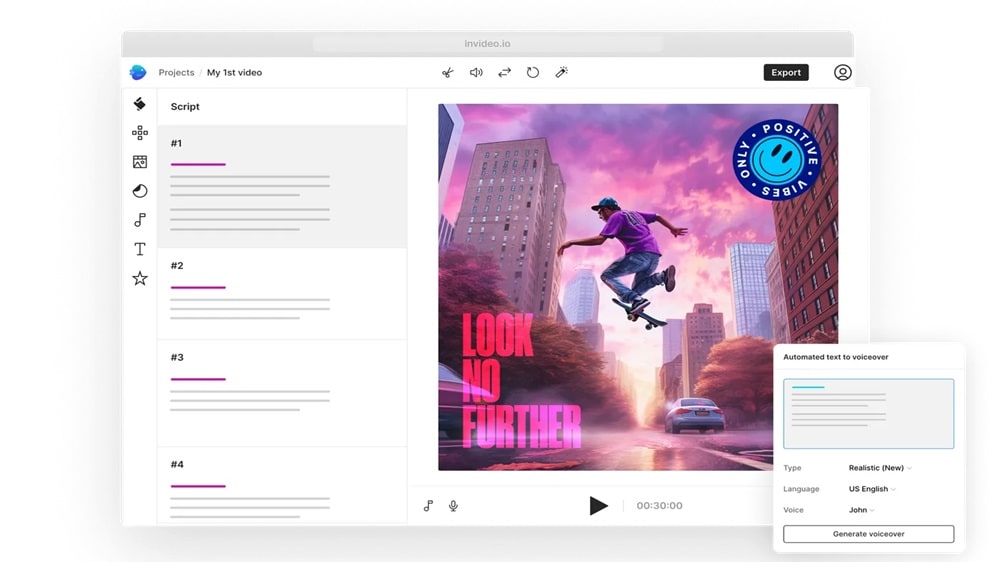Open the Type Realistic (New) dropdown
Image resolution: width=1000 pixels, height=562 pixels.
coord(880,468)
